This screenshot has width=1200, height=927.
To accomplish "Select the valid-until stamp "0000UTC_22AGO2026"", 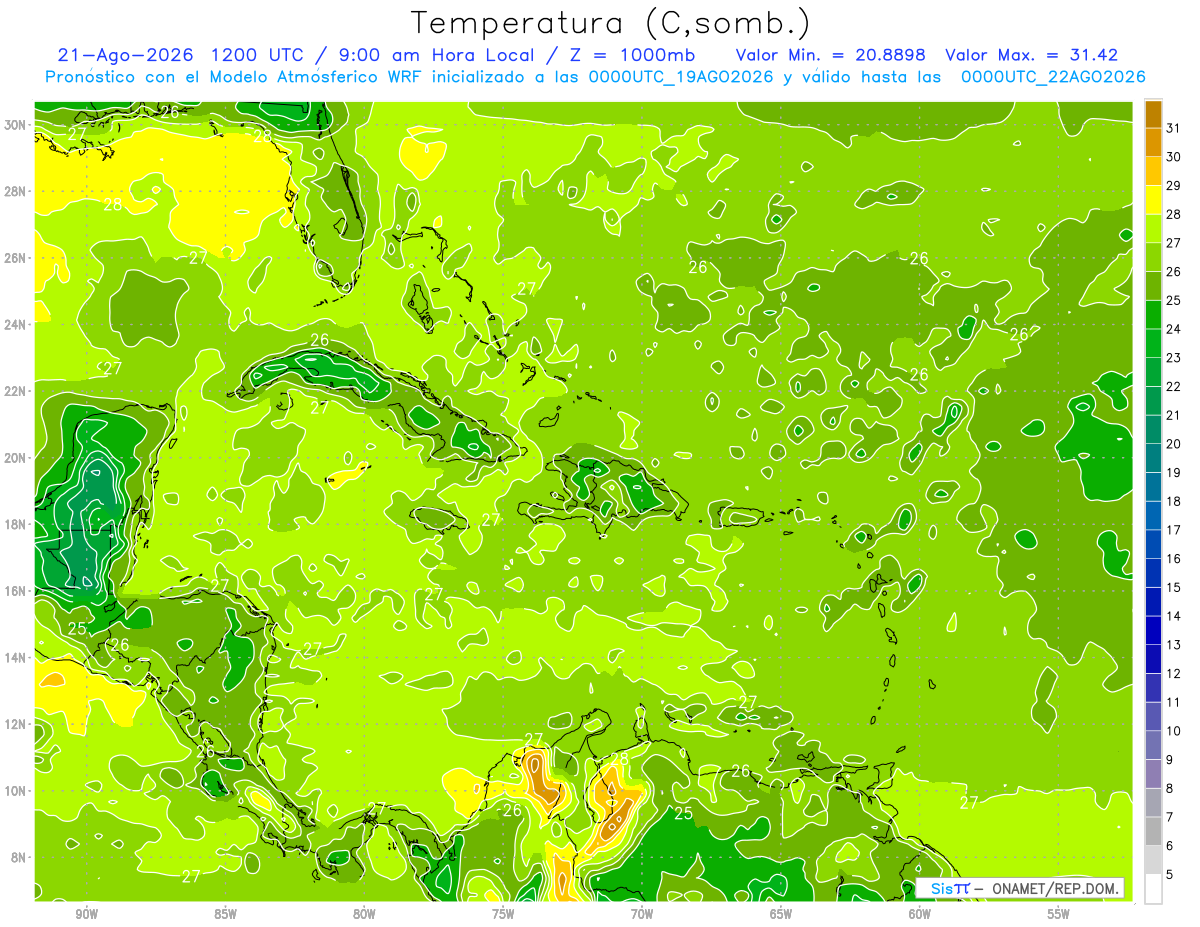I will point(1053,77).
